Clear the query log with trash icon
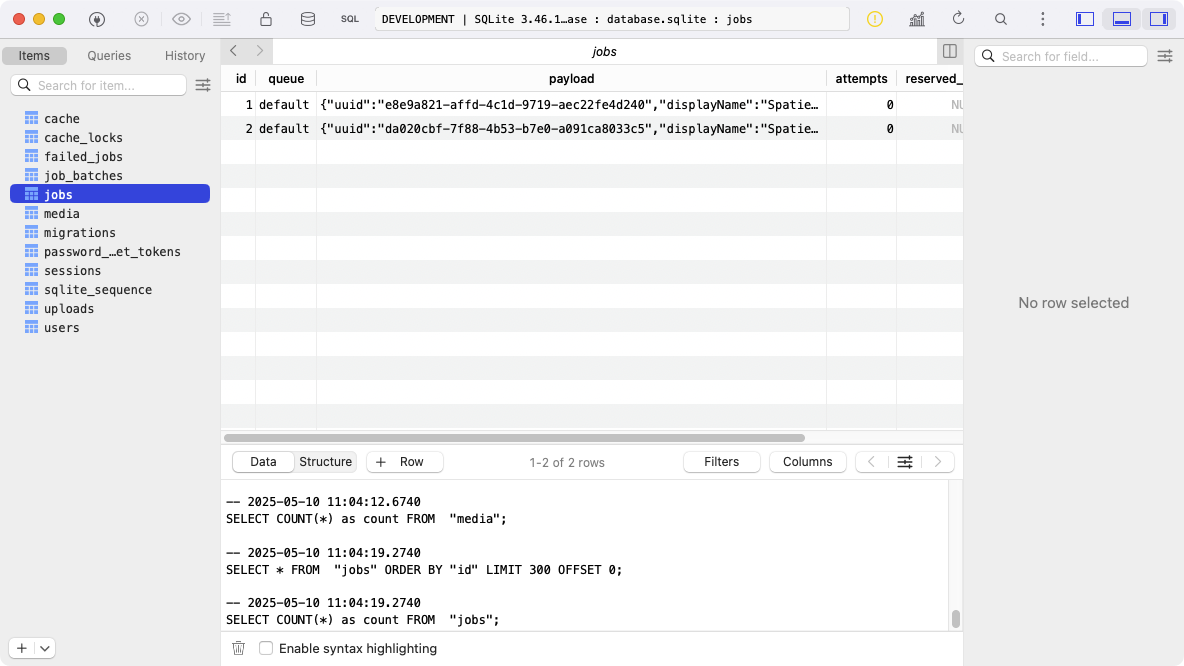The width and height of the screenshot is (1184, 666). (238, 648)
